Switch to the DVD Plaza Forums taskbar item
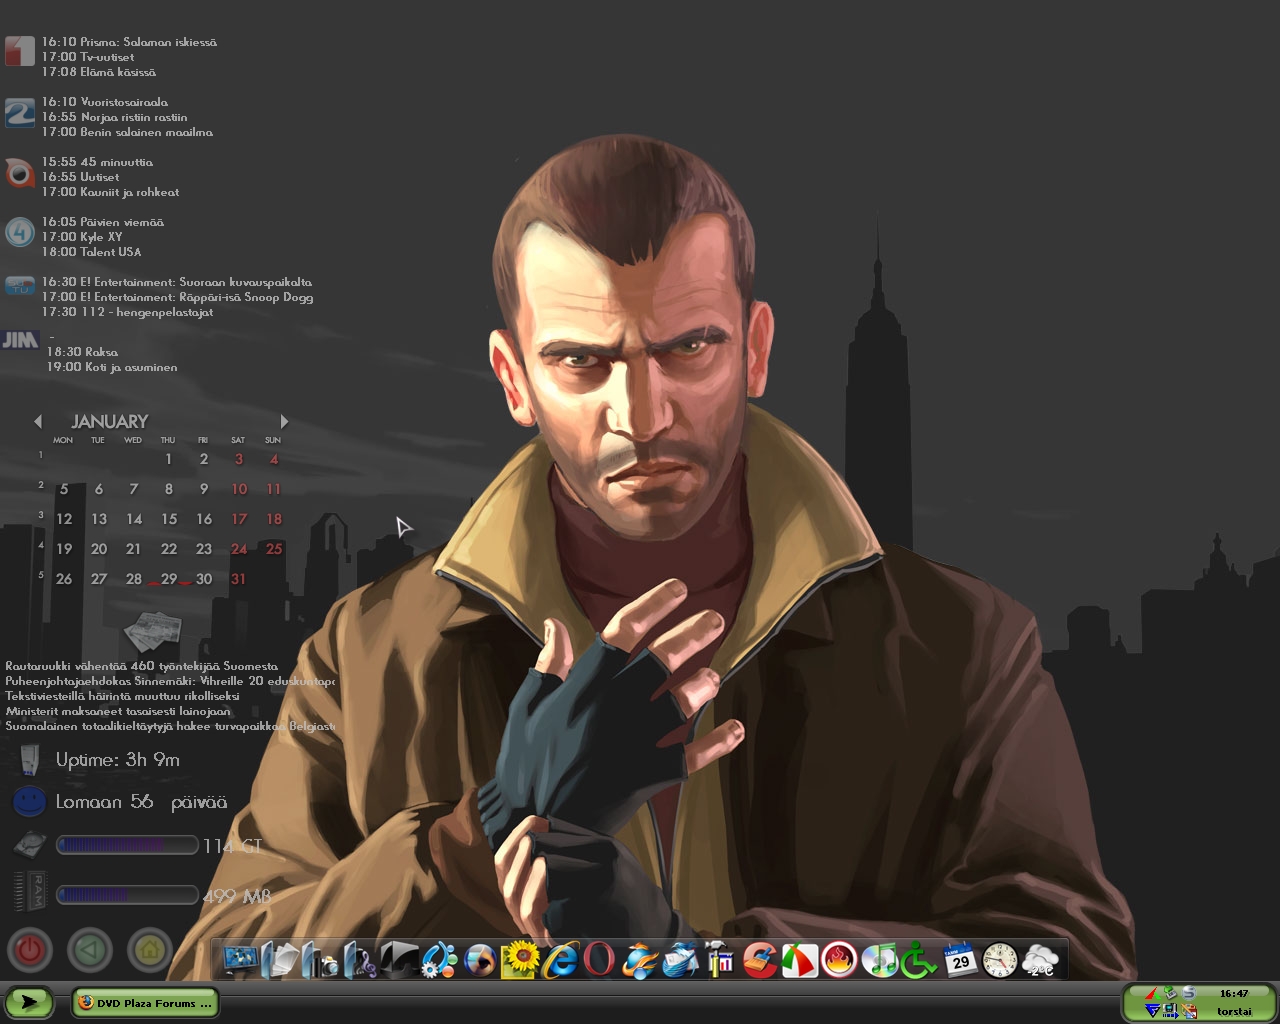1280x1024 pixels. (145, 1003)
